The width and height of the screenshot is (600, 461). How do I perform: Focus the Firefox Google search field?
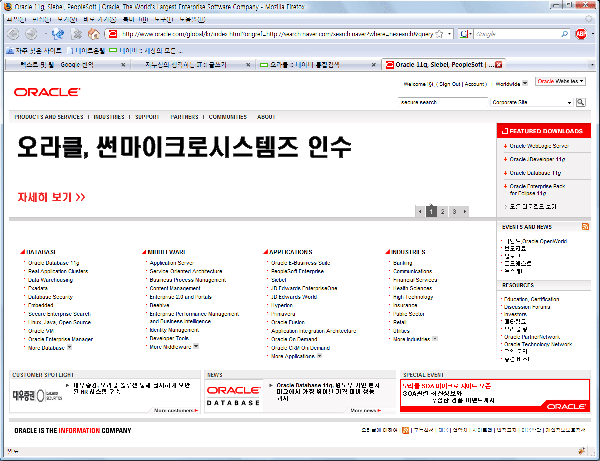(x=517, y=34)
